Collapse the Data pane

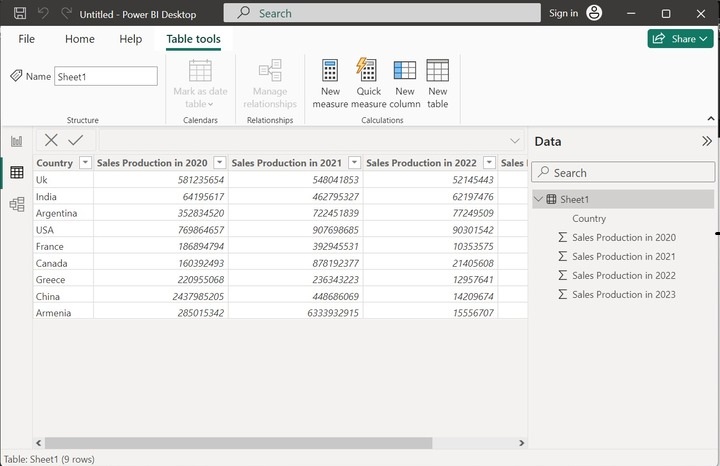tap(707, 142)
